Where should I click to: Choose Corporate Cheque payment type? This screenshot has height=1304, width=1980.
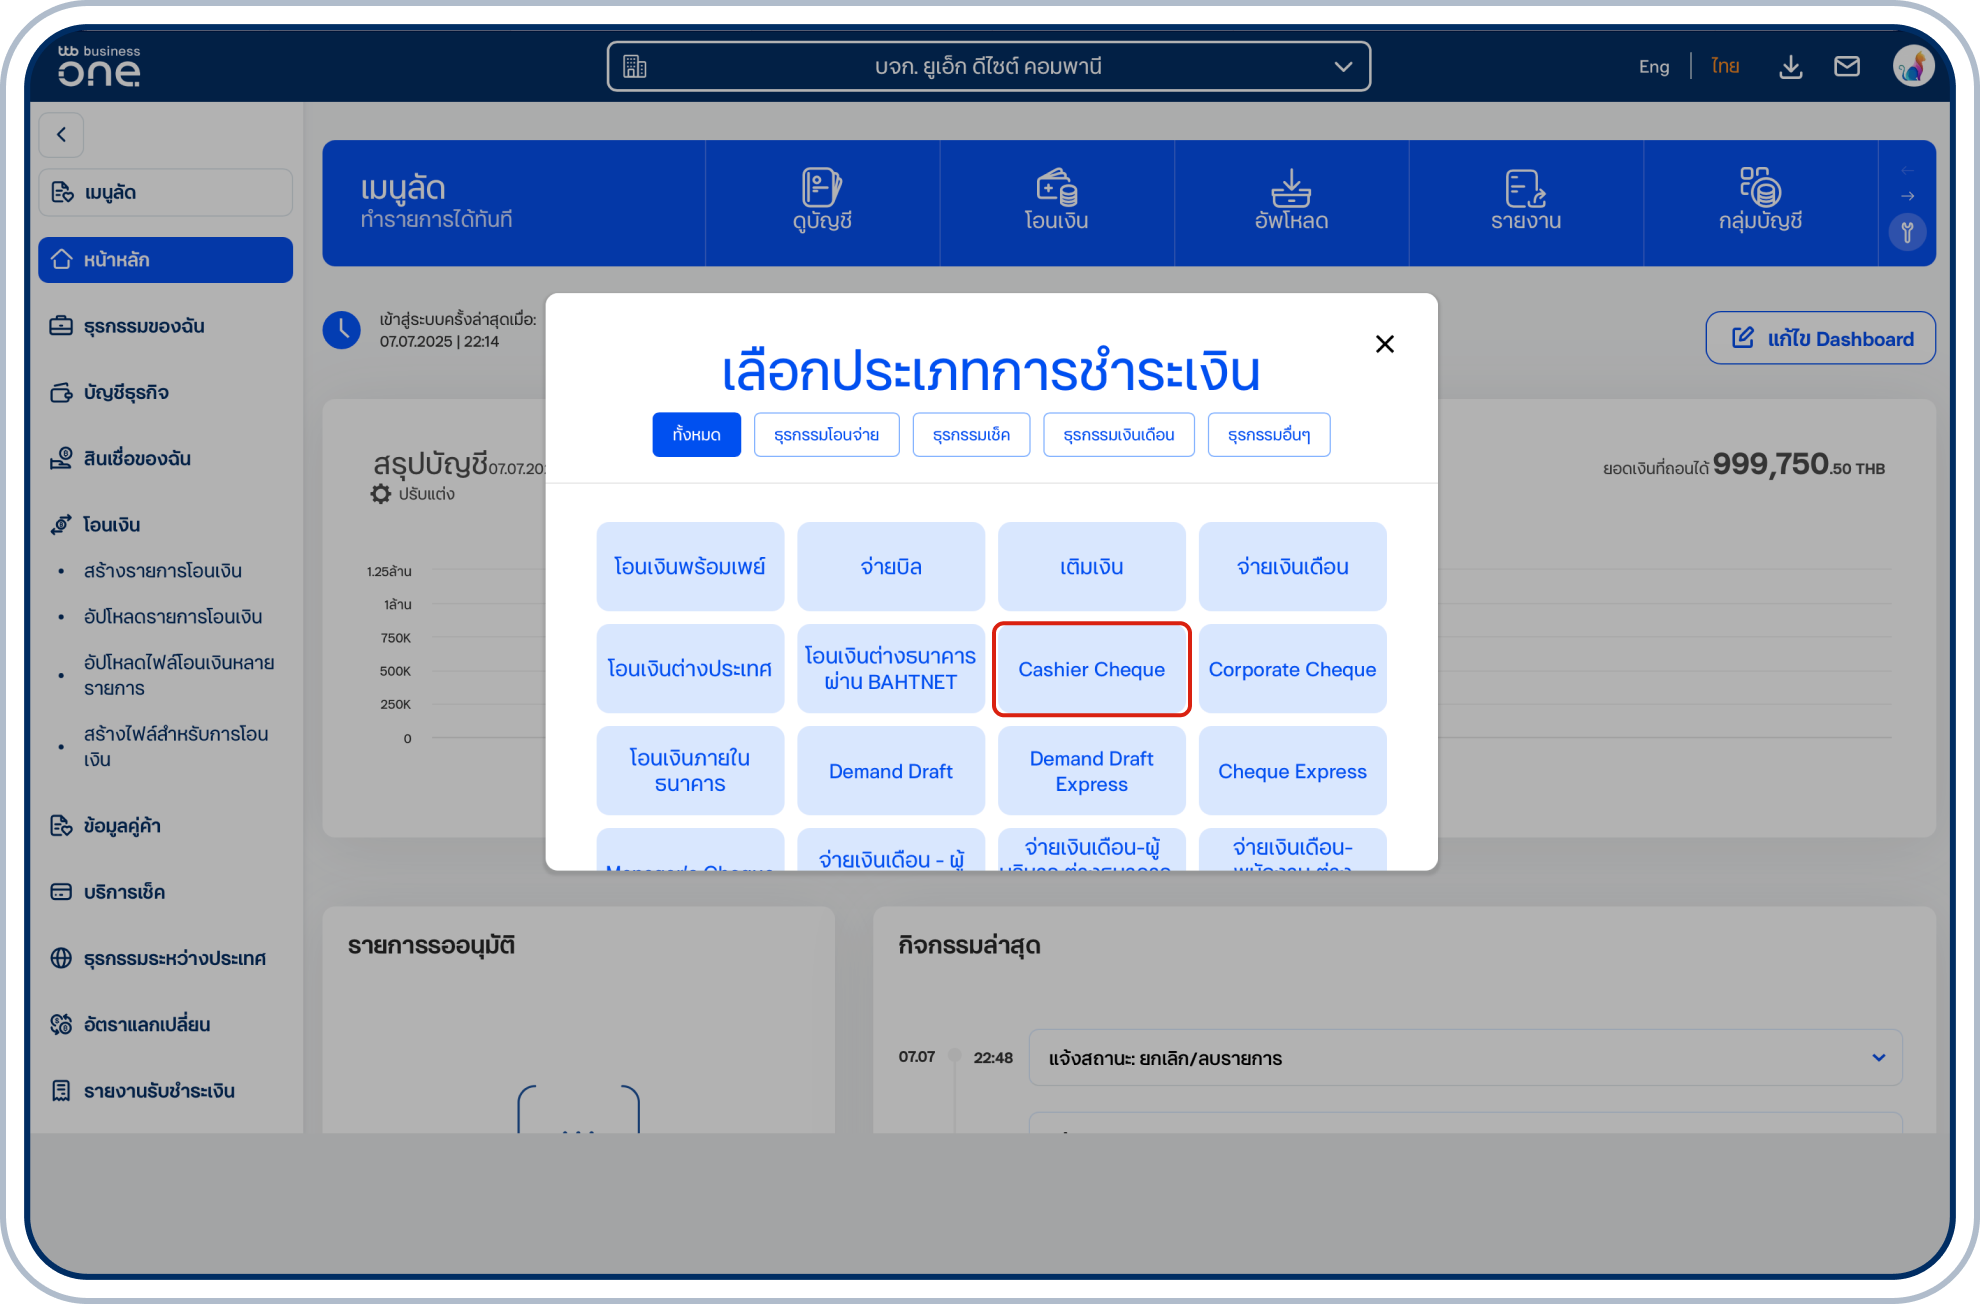pos(1292,669)
